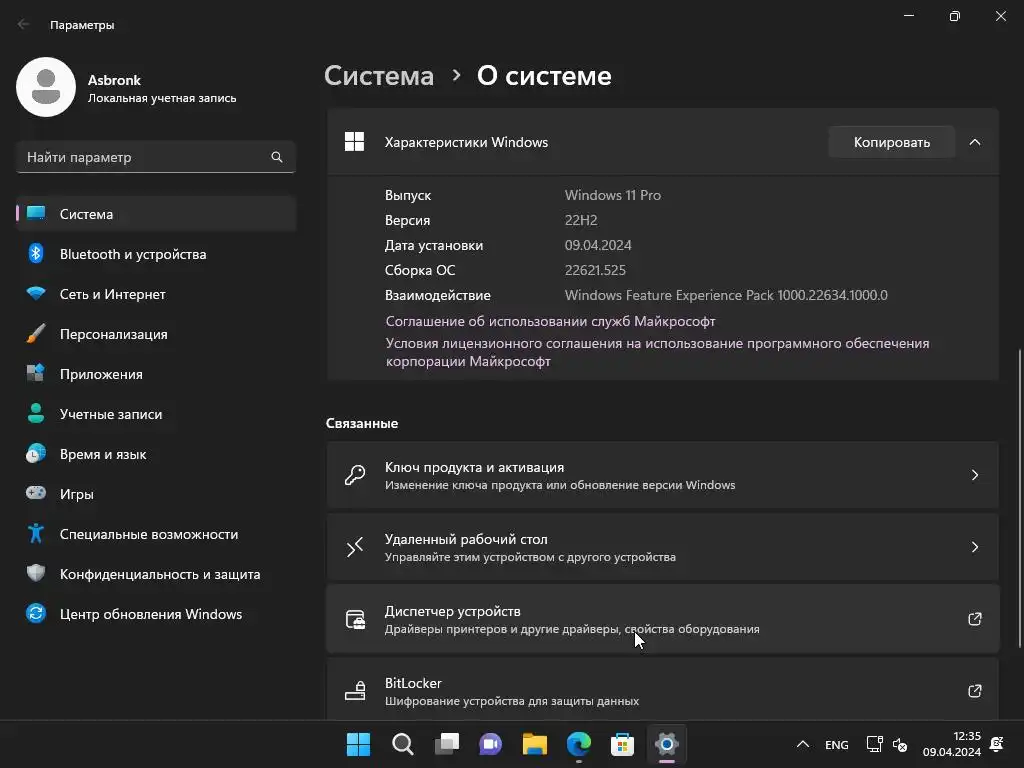Open Система in the sidebar
1024x768 pixels.
(x=156, y=214)
